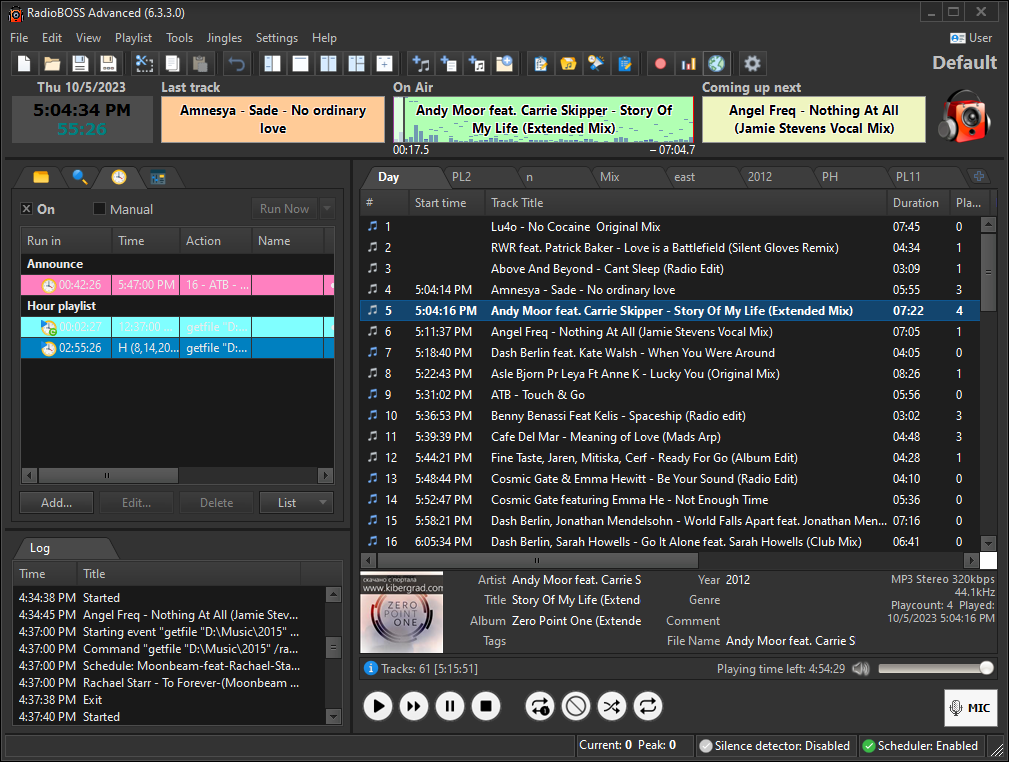Open the Jingles menu
Screen dimensions: 1009x762
point(224,38)
